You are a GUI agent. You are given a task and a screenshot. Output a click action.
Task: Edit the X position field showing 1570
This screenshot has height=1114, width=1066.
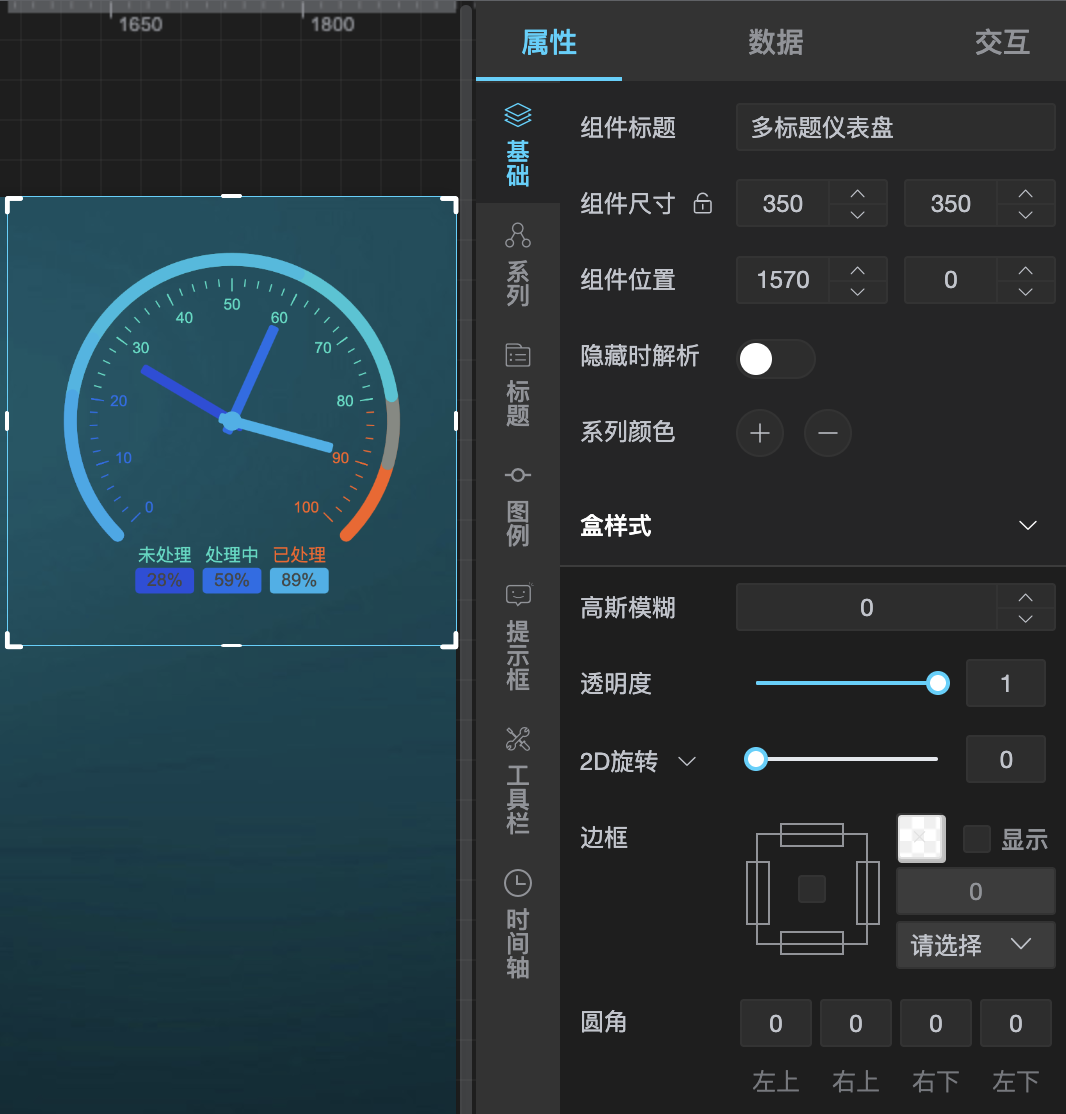coord(782,280)
